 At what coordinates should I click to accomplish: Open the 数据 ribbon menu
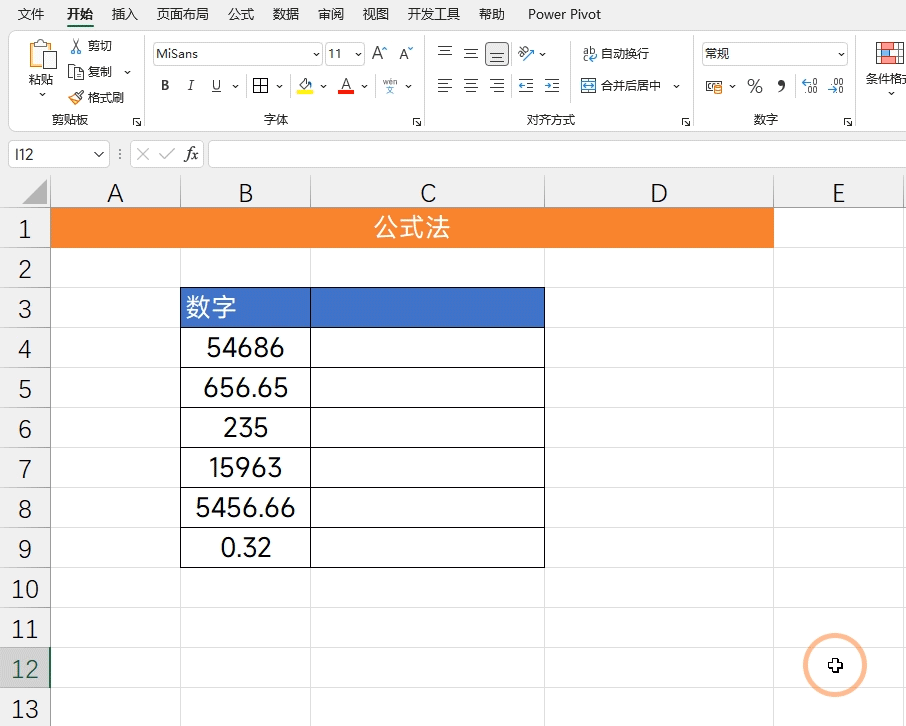click(x=284, y=14)
